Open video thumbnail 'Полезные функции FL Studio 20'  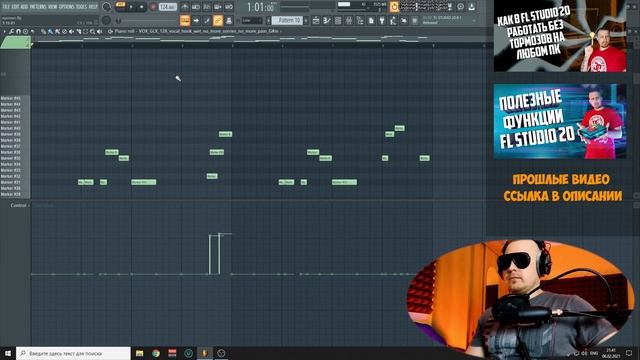[560, 121]
